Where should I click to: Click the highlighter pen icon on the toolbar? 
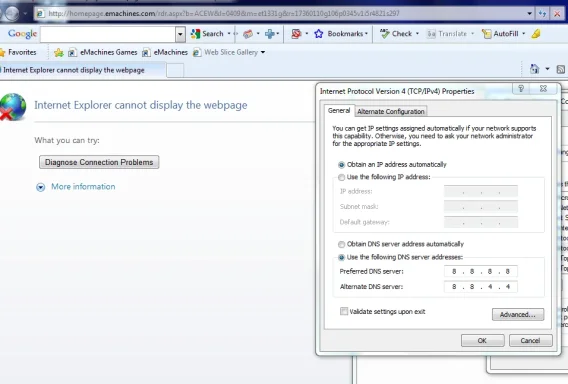coord(536,34)
